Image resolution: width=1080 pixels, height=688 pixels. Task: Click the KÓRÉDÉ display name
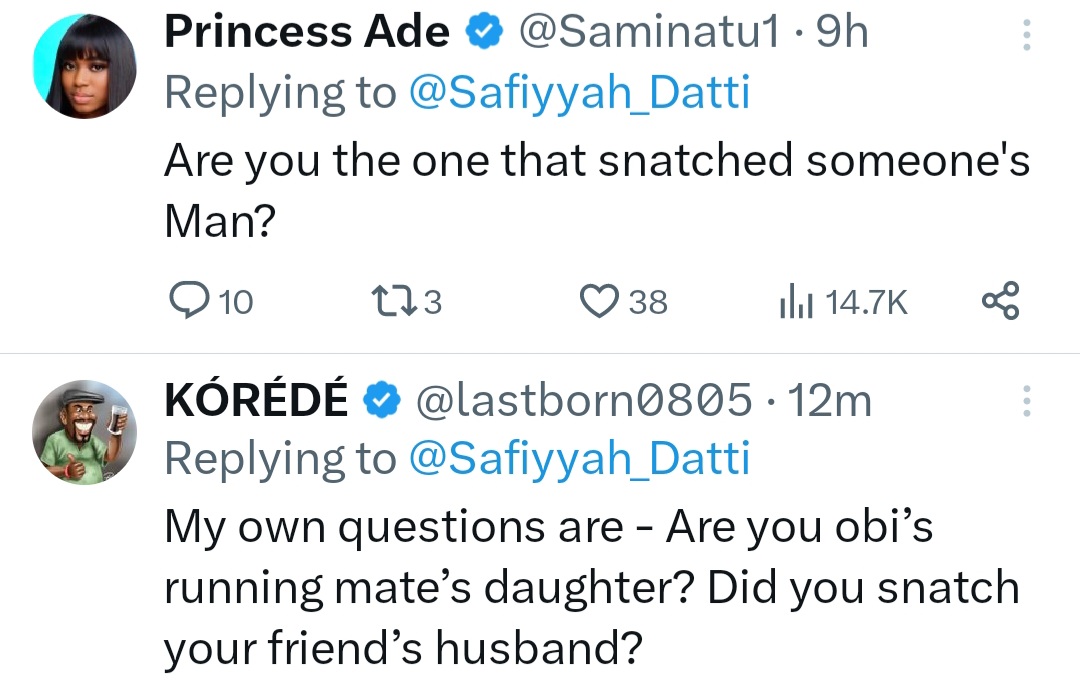pos(257,401)
